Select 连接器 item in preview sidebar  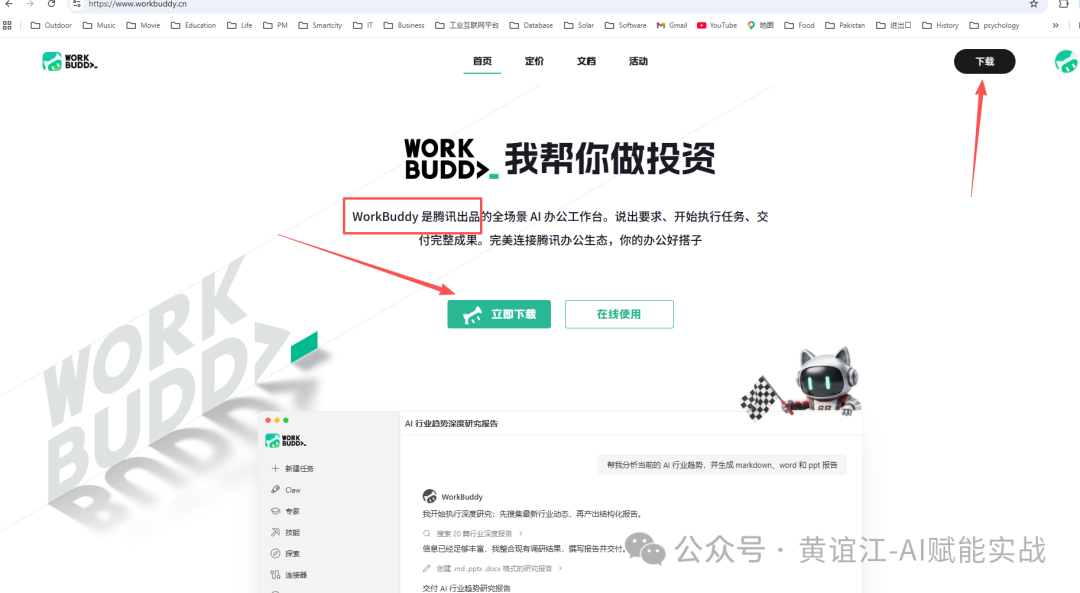pyautogui.click(x=289, y=575)
